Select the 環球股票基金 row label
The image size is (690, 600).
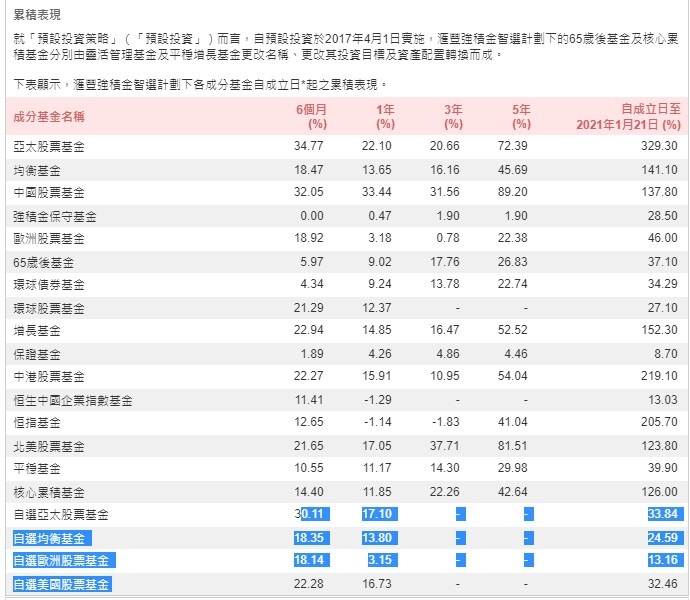49,309
